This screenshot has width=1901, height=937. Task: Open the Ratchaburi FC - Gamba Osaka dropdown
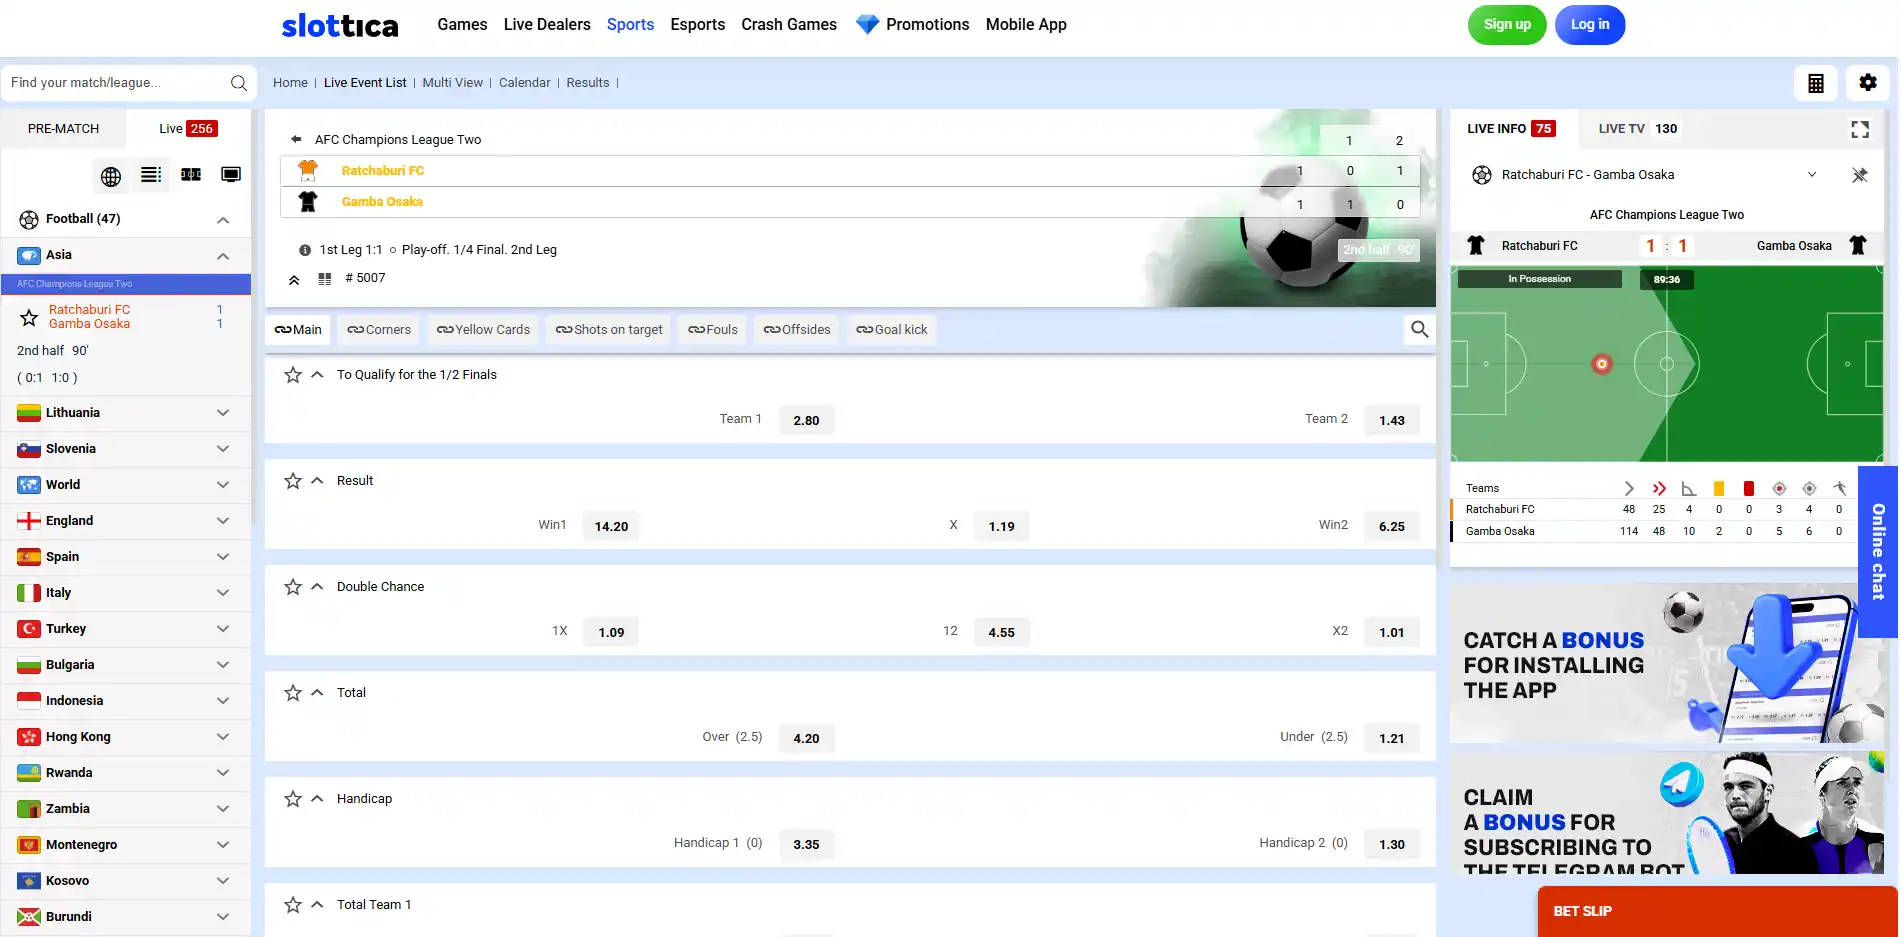[1811, 175]
